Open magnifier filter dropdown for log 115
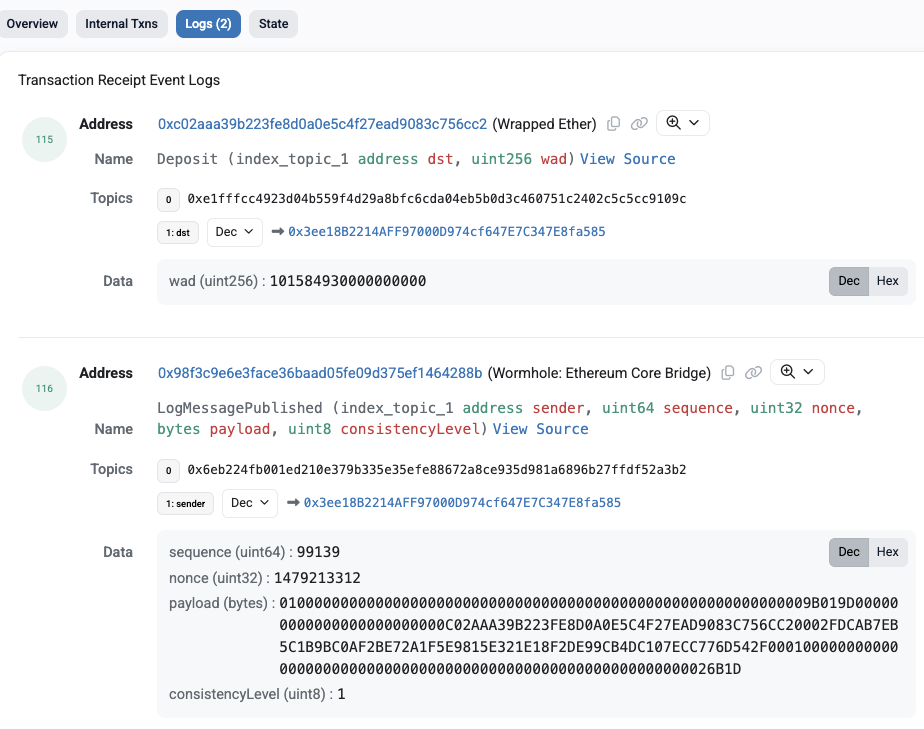This screenshot has width=924, height=729. (682, 123)
